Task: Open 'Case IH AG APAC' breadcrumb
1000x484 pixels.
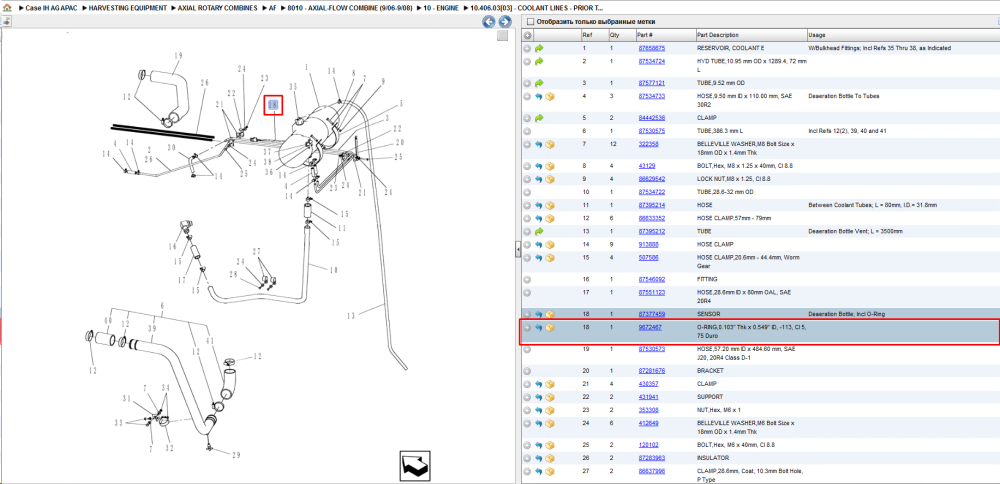Action: [x=52, y=9]
